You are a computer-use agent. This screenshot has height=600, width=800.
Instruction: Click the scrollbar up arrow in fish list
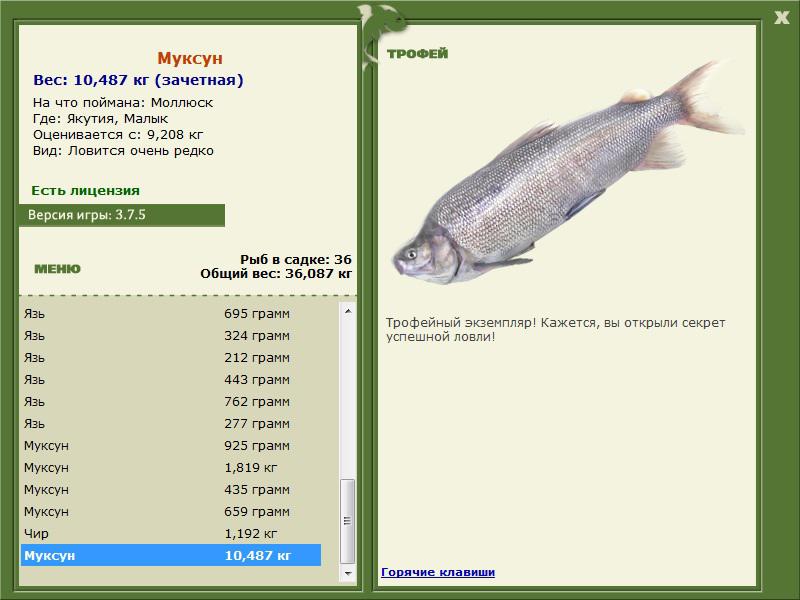[x=348, y=311]
